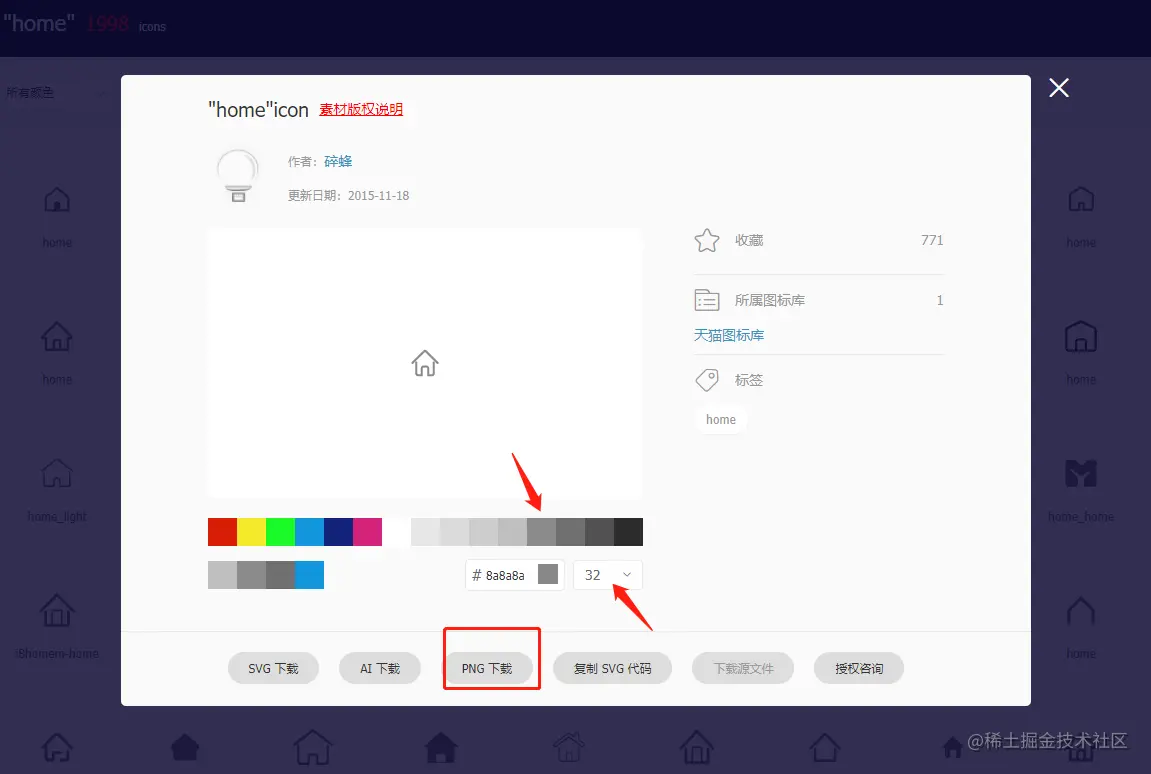Pick the magenta pink color swatch

click(367, 532)
